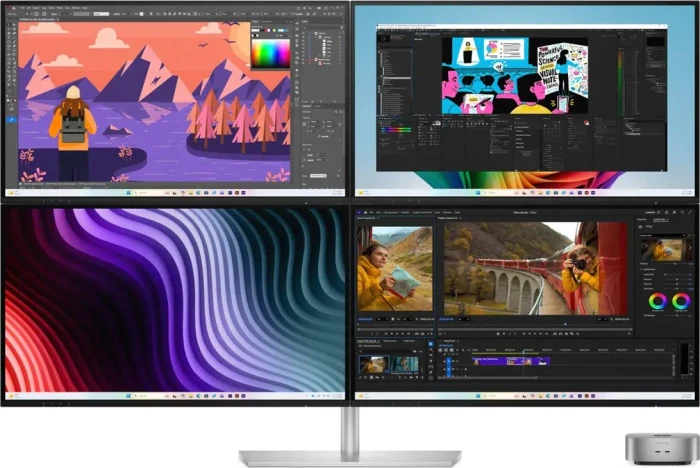Screen dimensions: 700x468
Task: Click the Highlight Tint color wheel
Action: [681, 301]
